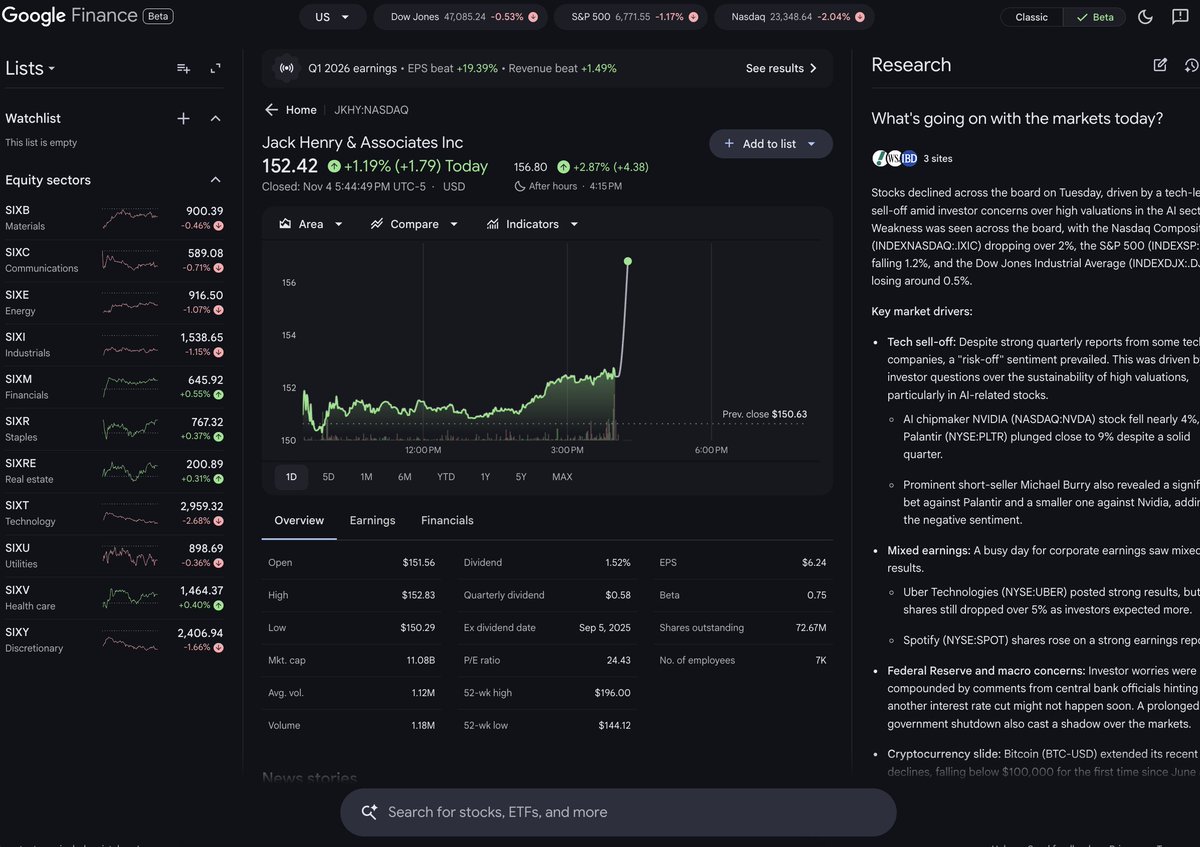Collapse the Watchlist section

point(215,118)
